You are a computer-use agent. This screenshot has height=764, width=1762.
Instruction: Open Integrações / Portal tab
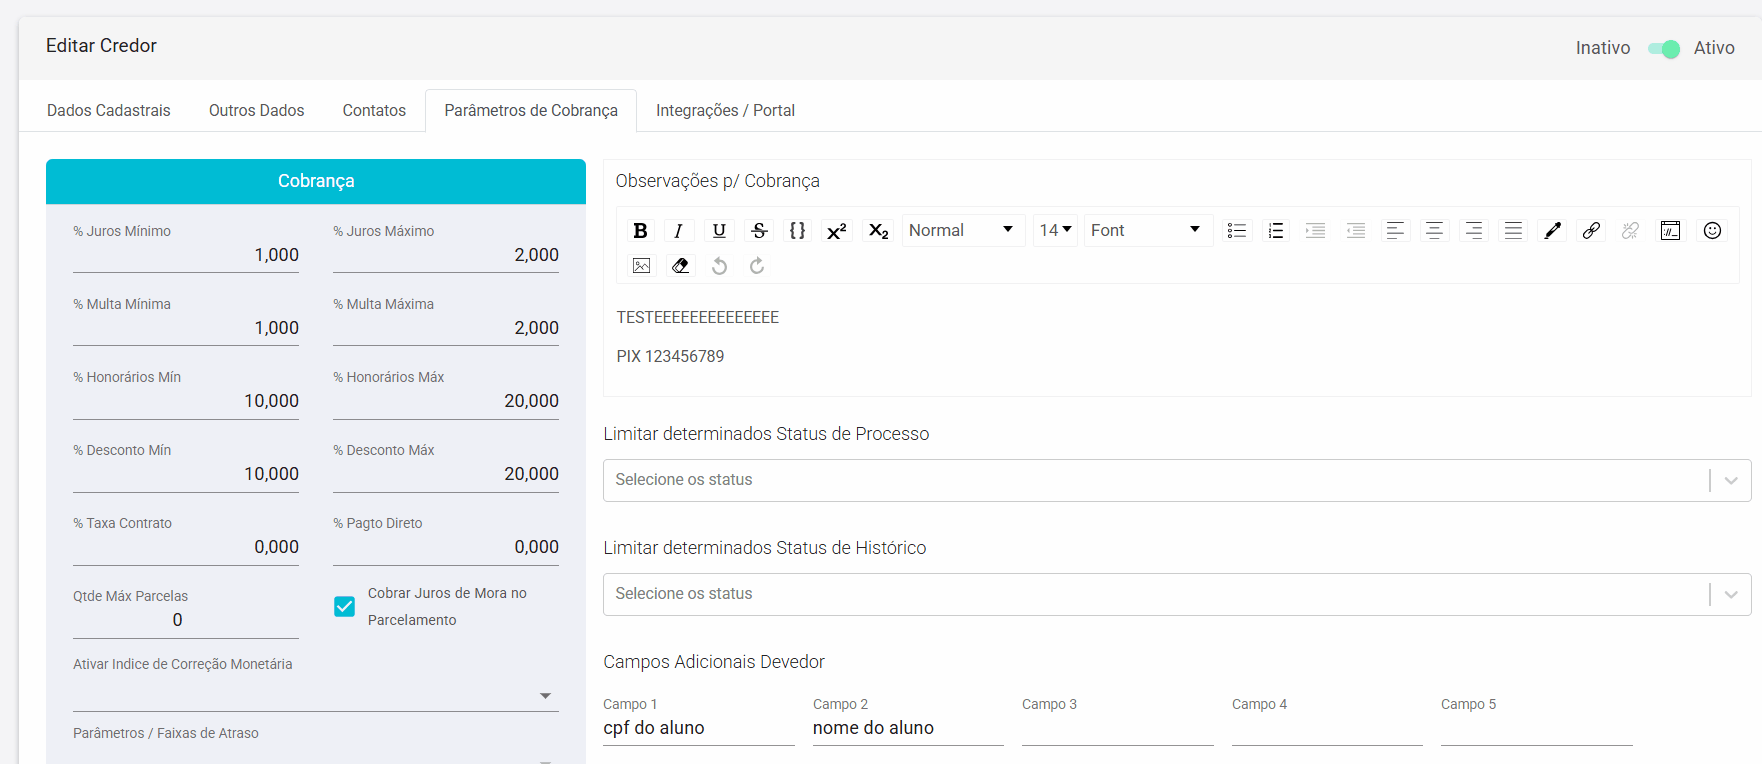(725, 111)
